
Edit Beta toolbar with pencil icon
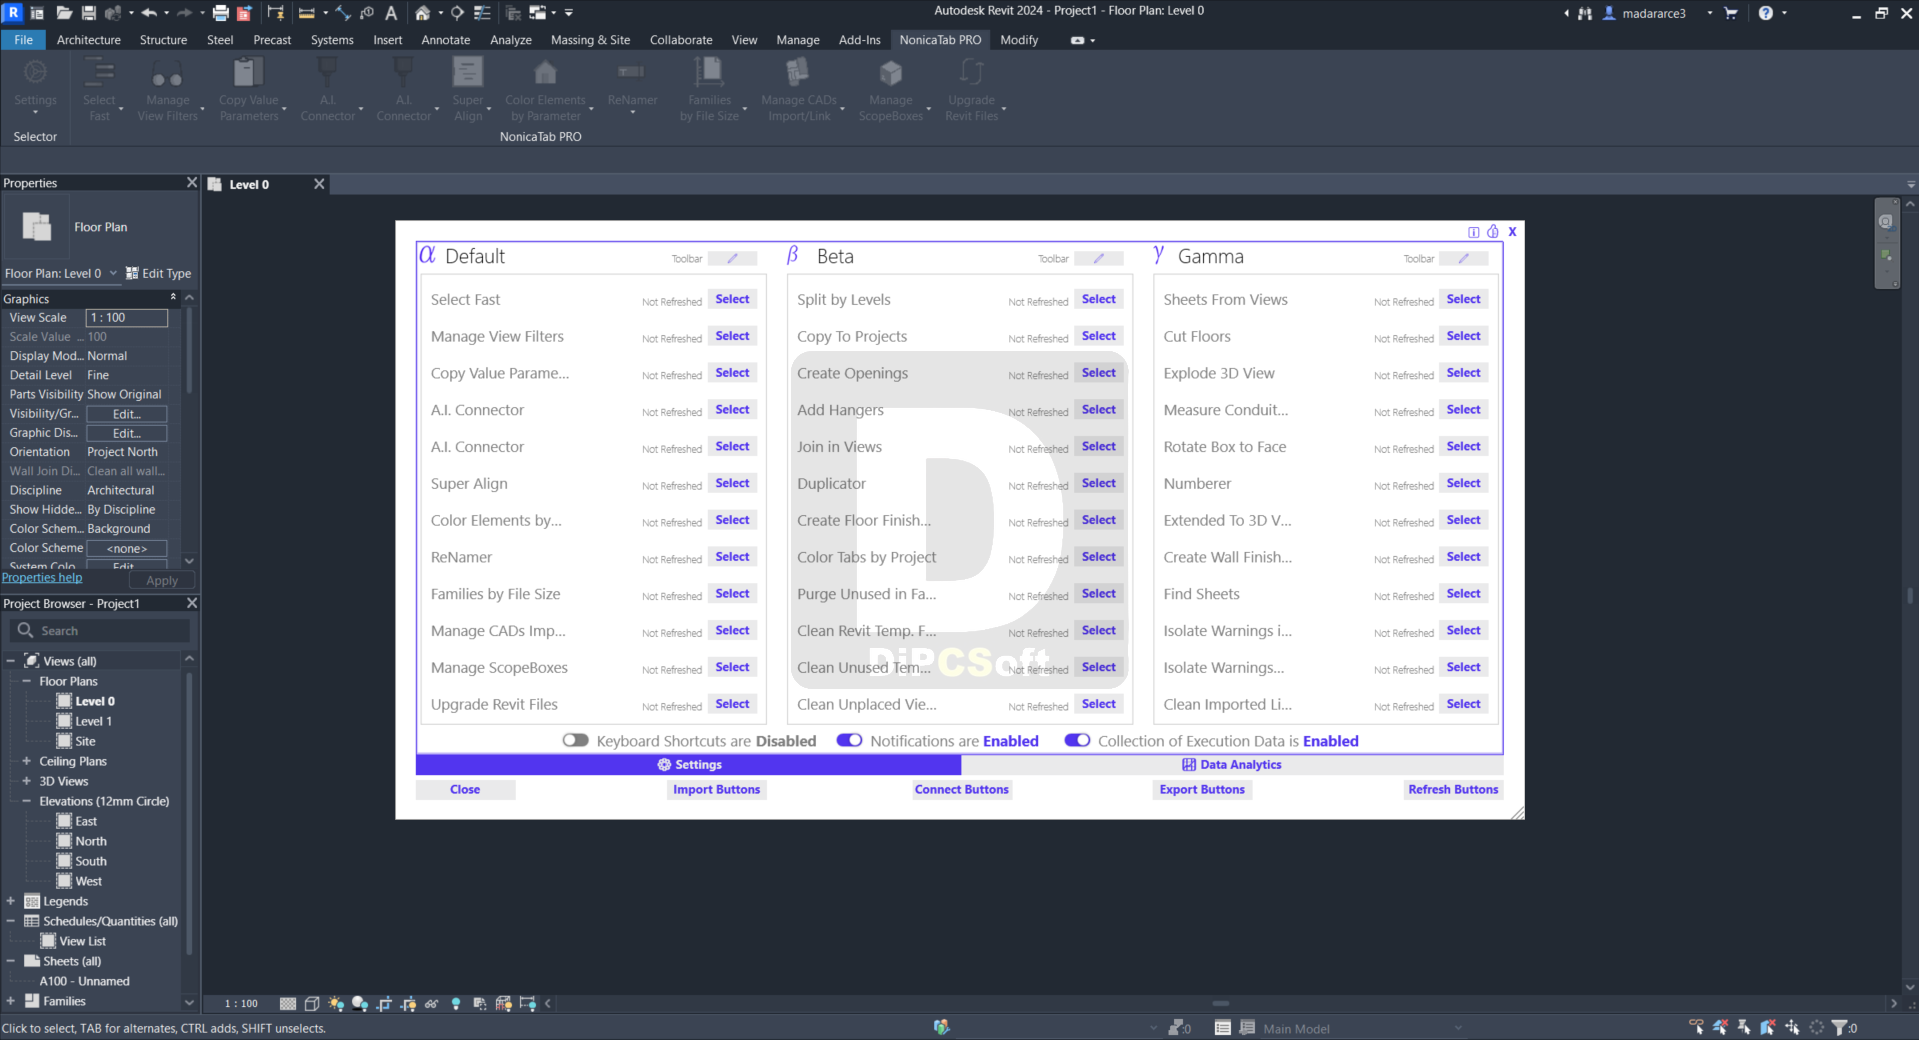tap(1098, 258)
